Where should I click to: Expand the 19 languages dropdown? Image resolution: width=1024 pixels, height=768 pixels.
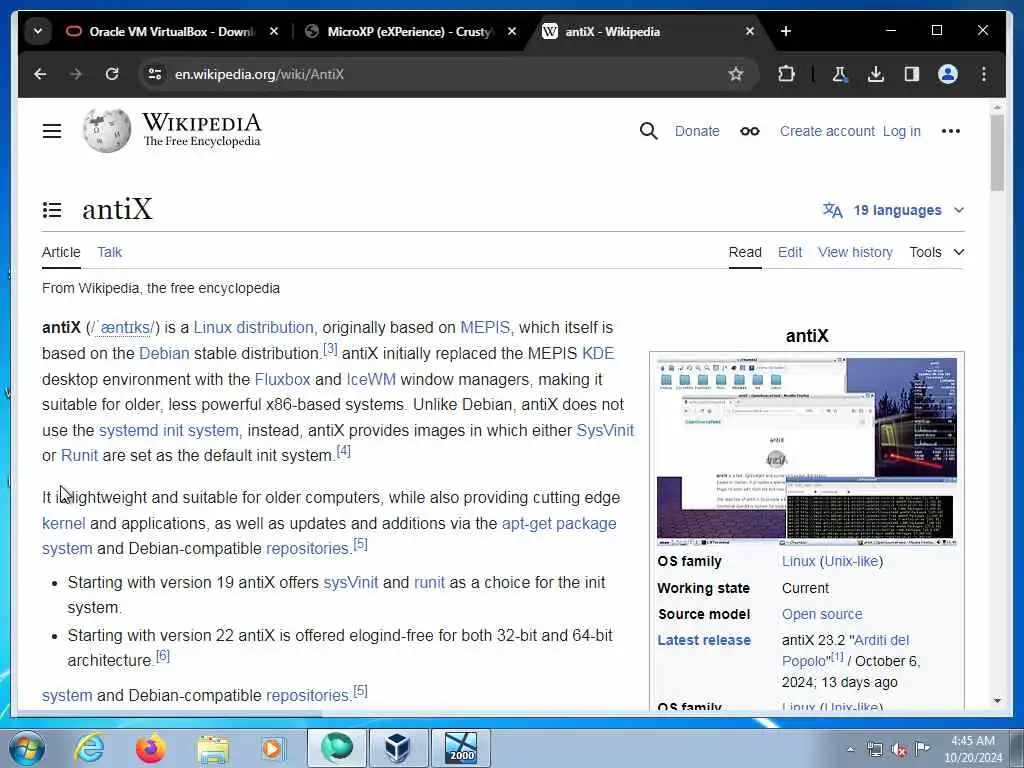[893, 210]
